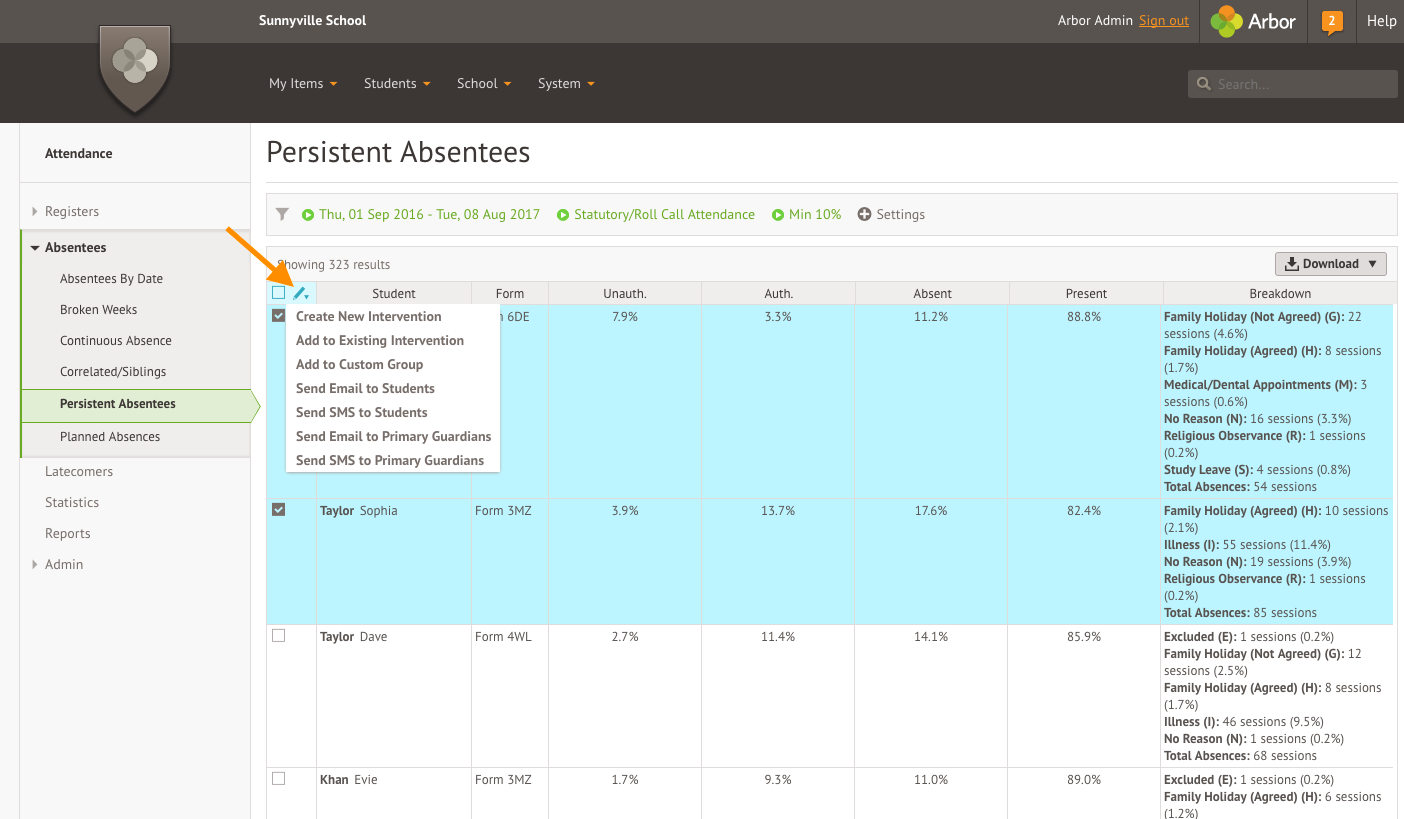
Task: Open the filter Settings link
Action: click(900, 215)
